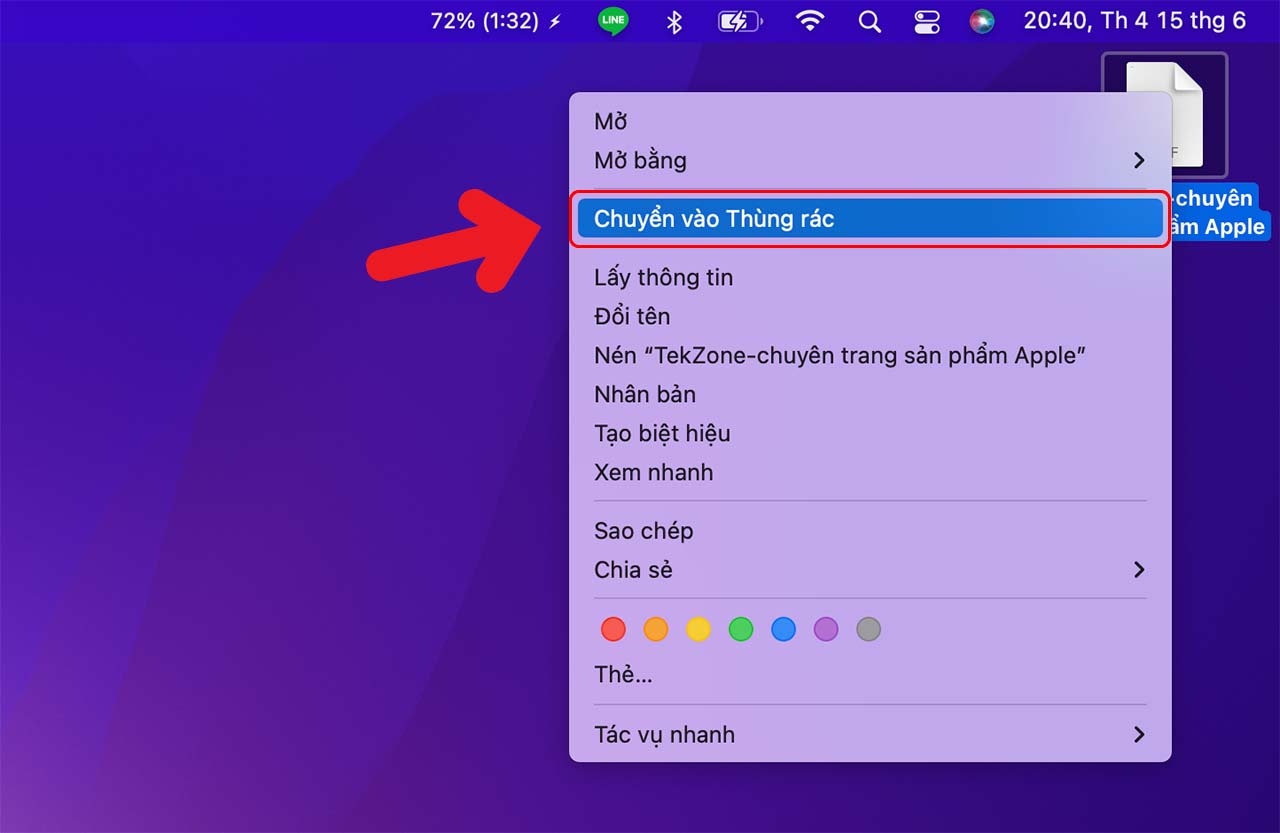1280x833 pixels.
Task: Choose Tạo biệt hiệu option
Action: coord(870,433)
